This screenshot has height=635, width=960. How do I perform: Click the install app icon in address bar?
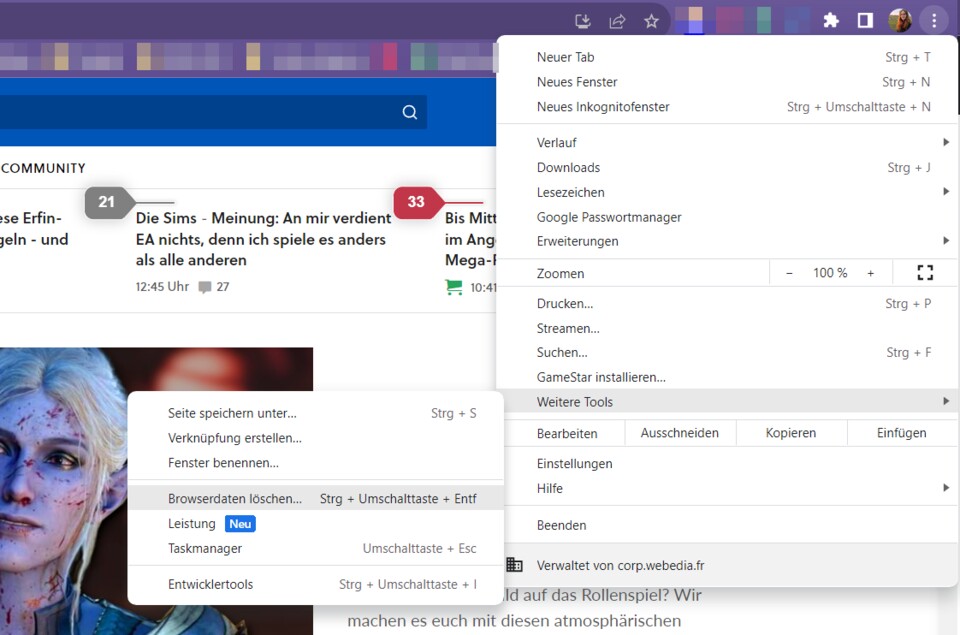coord(583,21)
